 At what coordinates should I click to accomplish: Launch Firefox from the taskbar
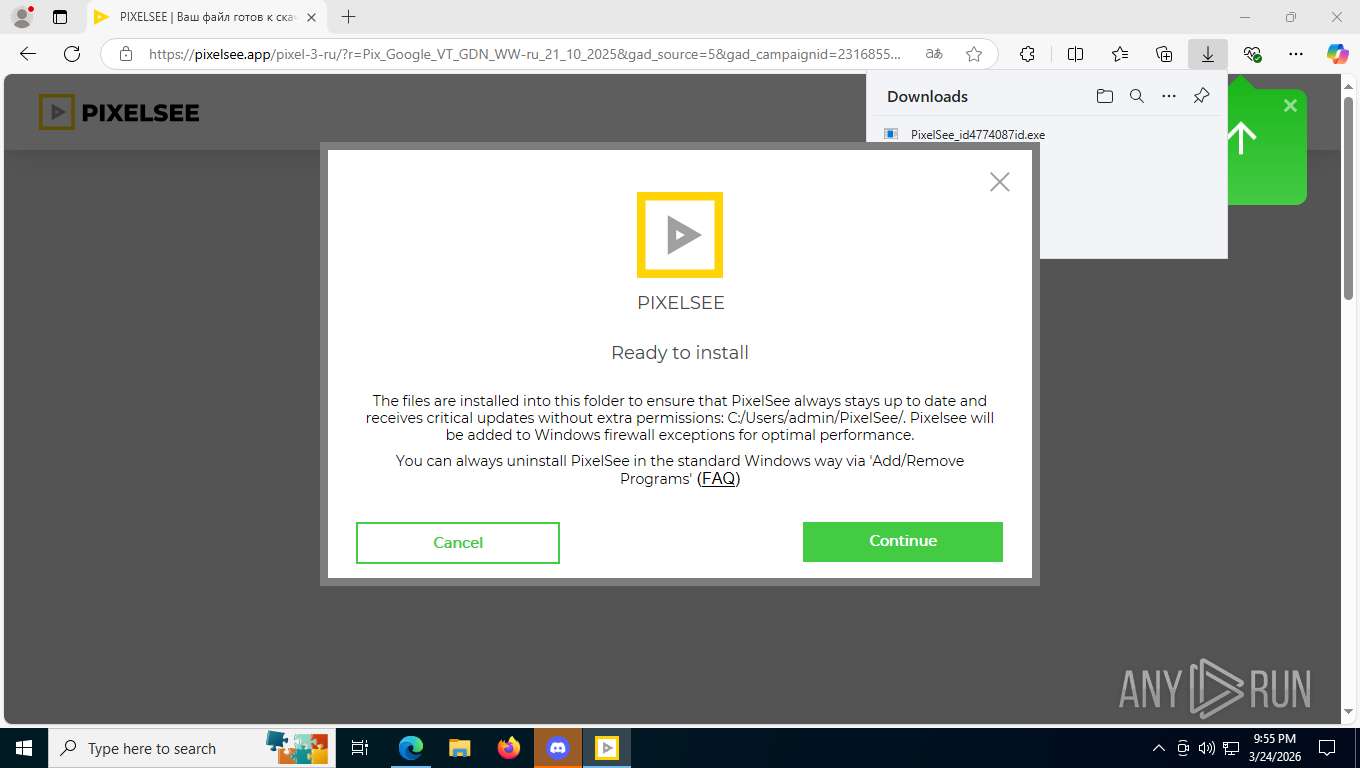pos(509,748)
